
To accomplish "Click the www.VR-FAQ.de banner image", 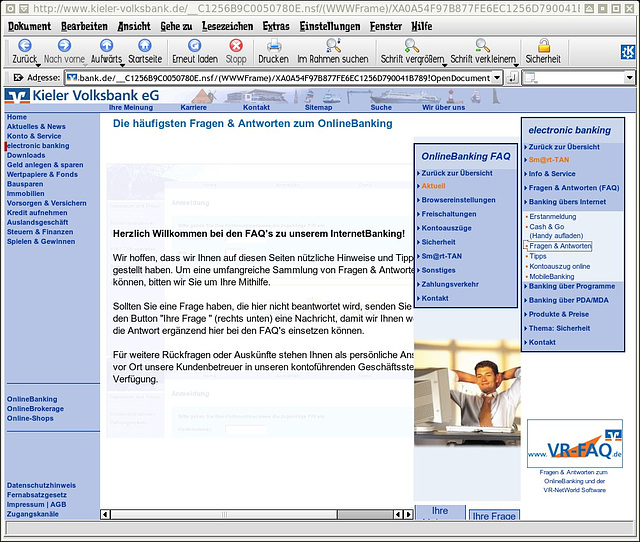I will coord(575,444).
